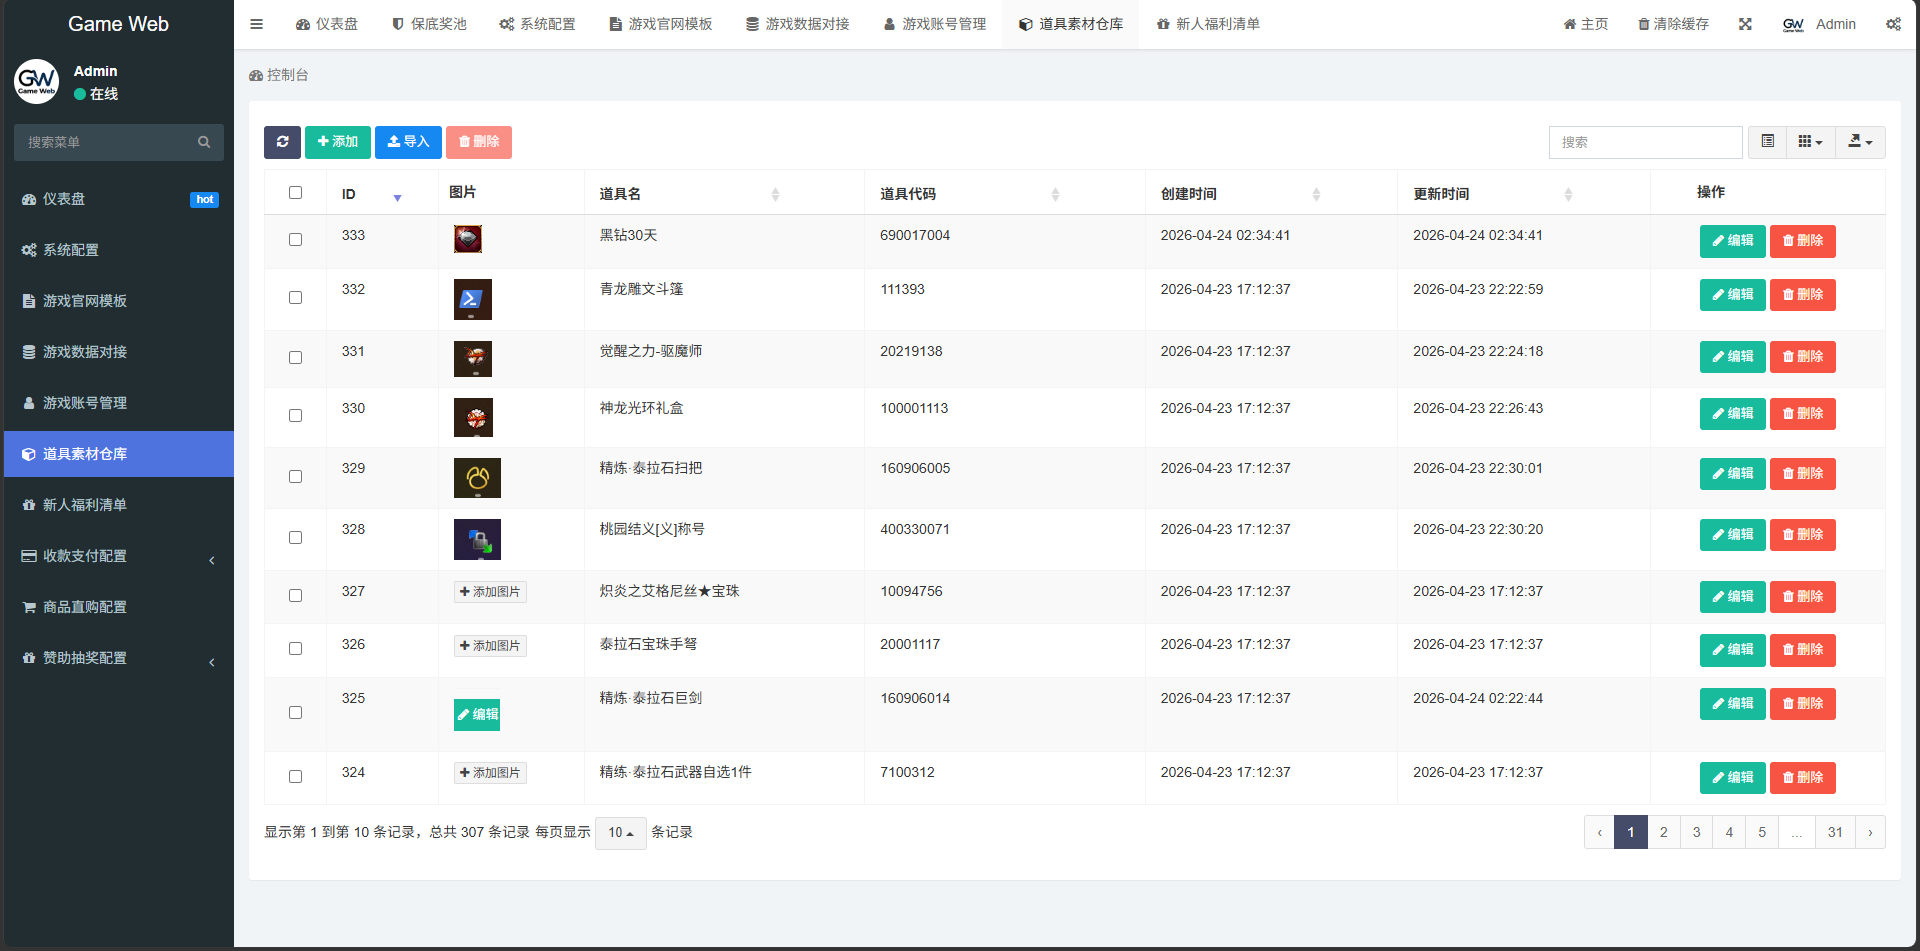Open the export data dropdown

tap(1860, 142)
